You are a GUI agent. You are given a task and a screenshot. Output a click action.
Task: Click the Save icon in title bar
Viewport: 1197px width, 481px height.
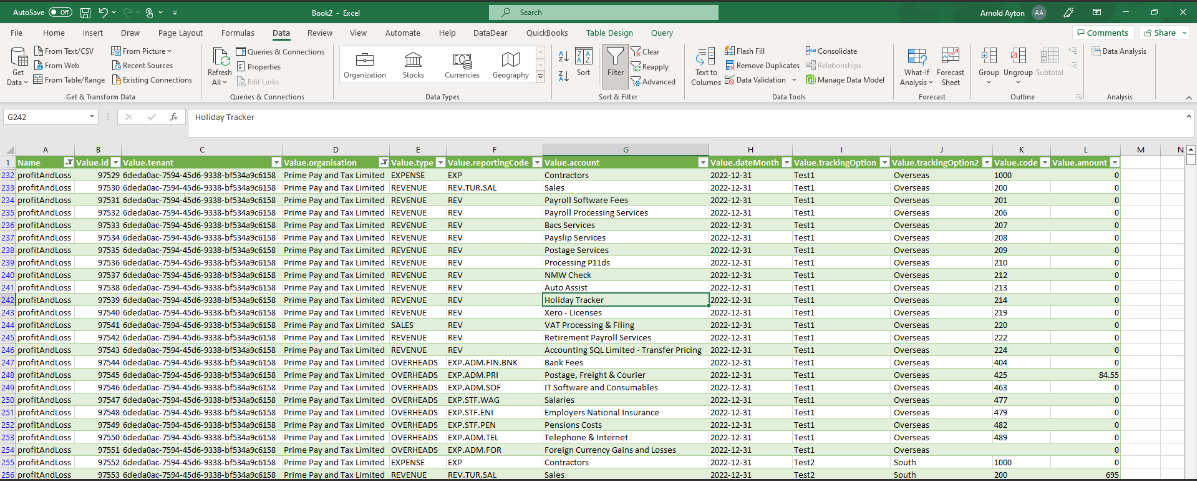click(x=87, y=12)
